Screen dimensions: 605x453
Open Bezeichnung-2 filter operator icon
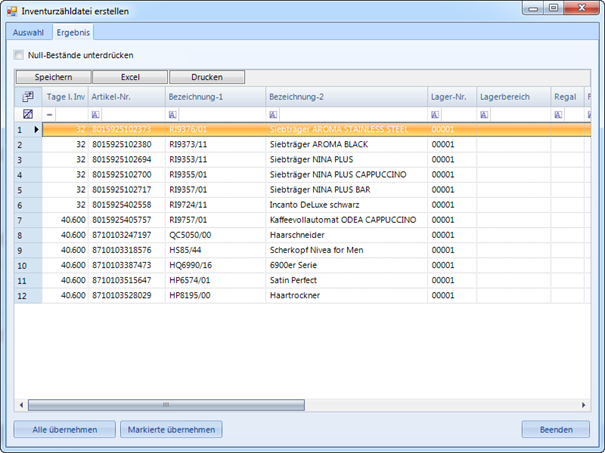273,115
